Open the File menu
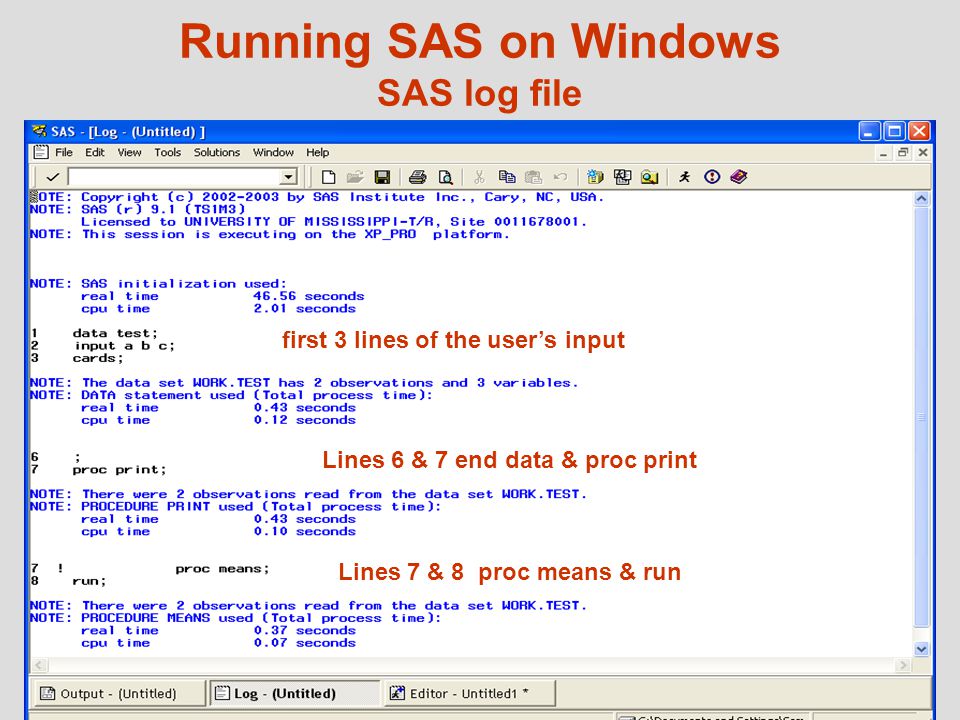Viewport: 960px width, 720px height. (x=64, y=152)
